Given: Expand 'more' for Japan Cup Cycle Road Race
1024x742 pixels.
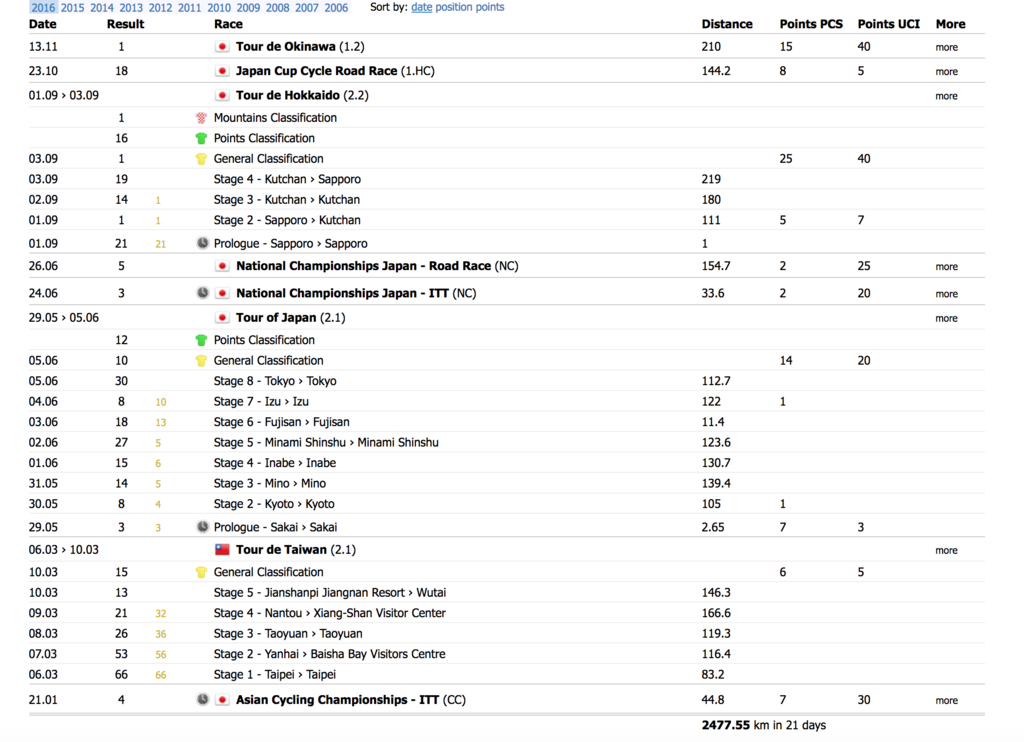Looking at the screenshot, I should [946, 72].
